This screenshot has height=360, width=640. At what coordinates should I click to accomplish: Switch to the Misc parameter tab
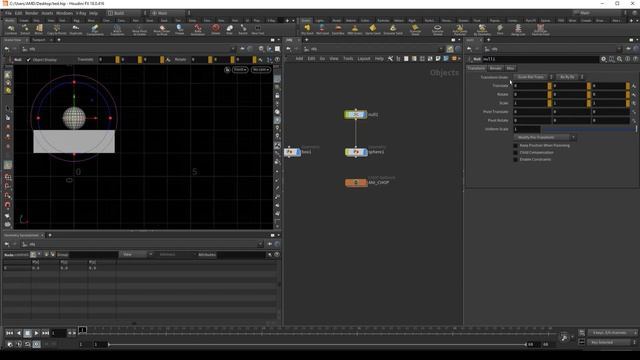coord(510,68)
